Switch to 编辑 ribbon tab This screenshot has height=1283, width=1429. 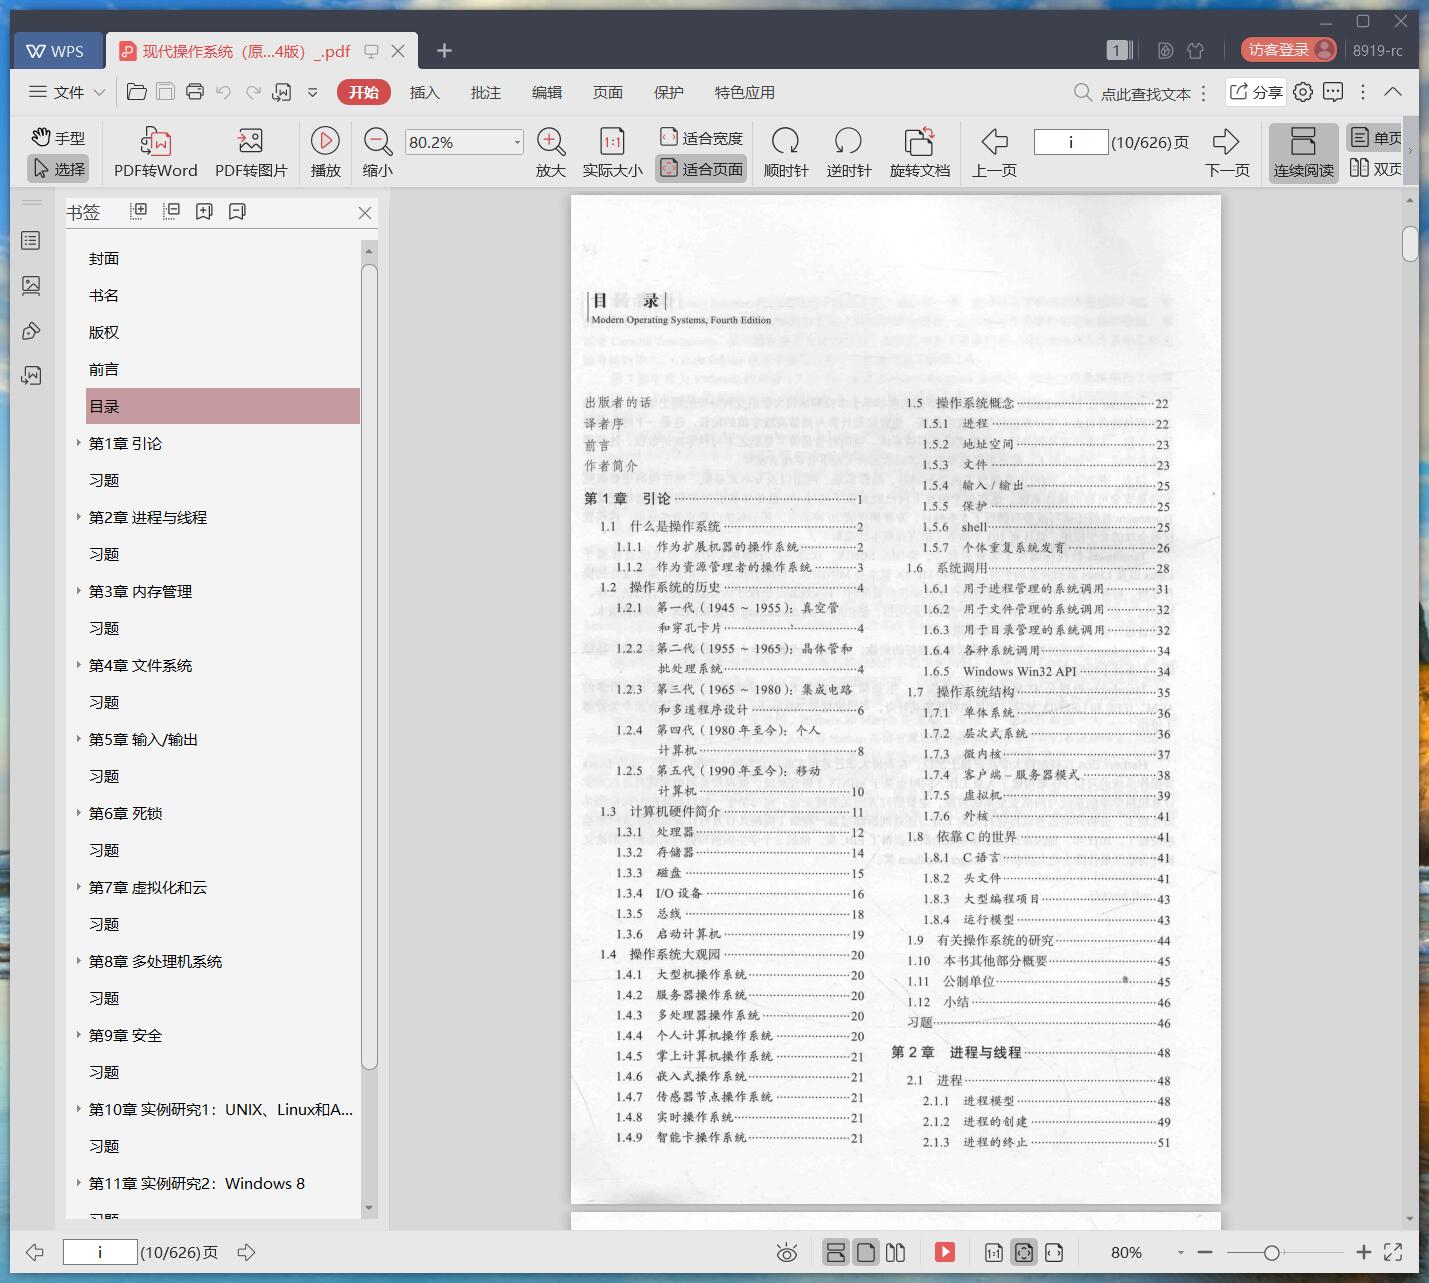coord(546,92)
